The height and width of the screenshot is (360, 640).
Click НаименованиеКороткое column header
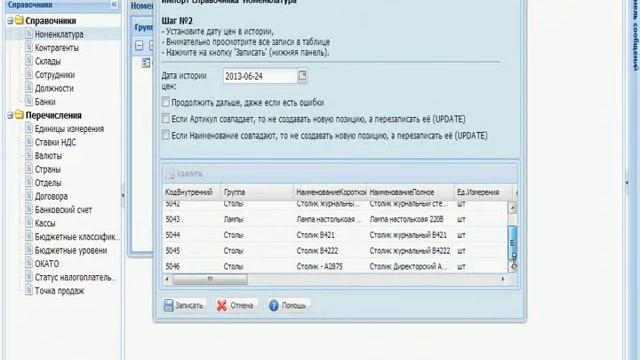(330, 192)
